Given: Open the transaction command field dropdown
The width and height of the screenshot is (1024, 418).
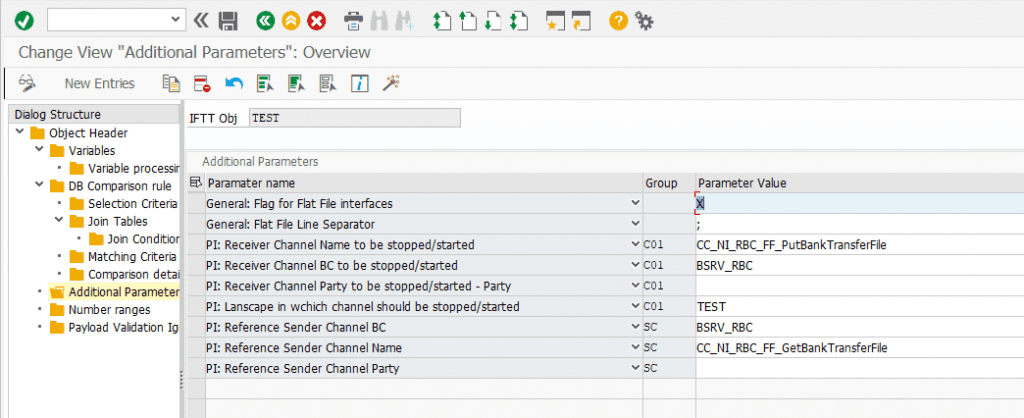Looking at the screenshot, I should coord(174,20).
